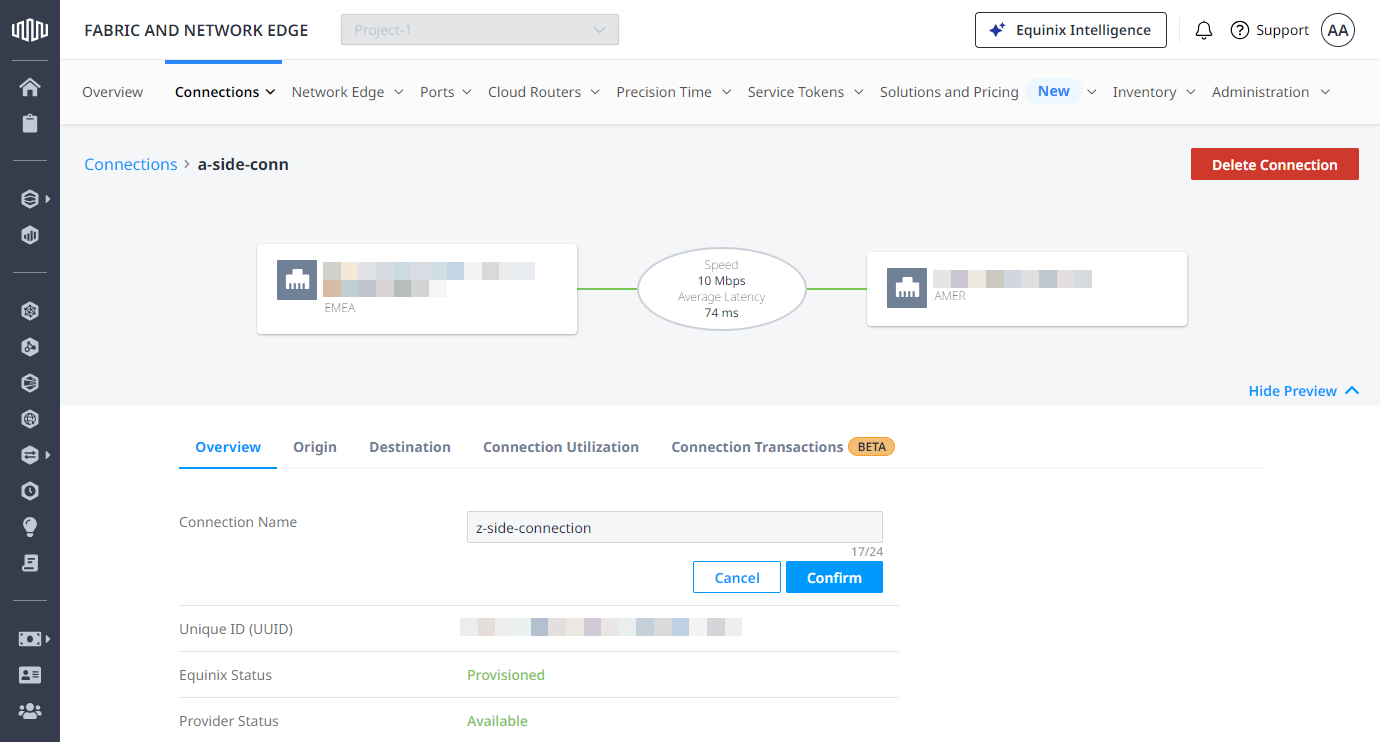
Task: Expand the Cloud Routers menu
Action: point(544,92)
